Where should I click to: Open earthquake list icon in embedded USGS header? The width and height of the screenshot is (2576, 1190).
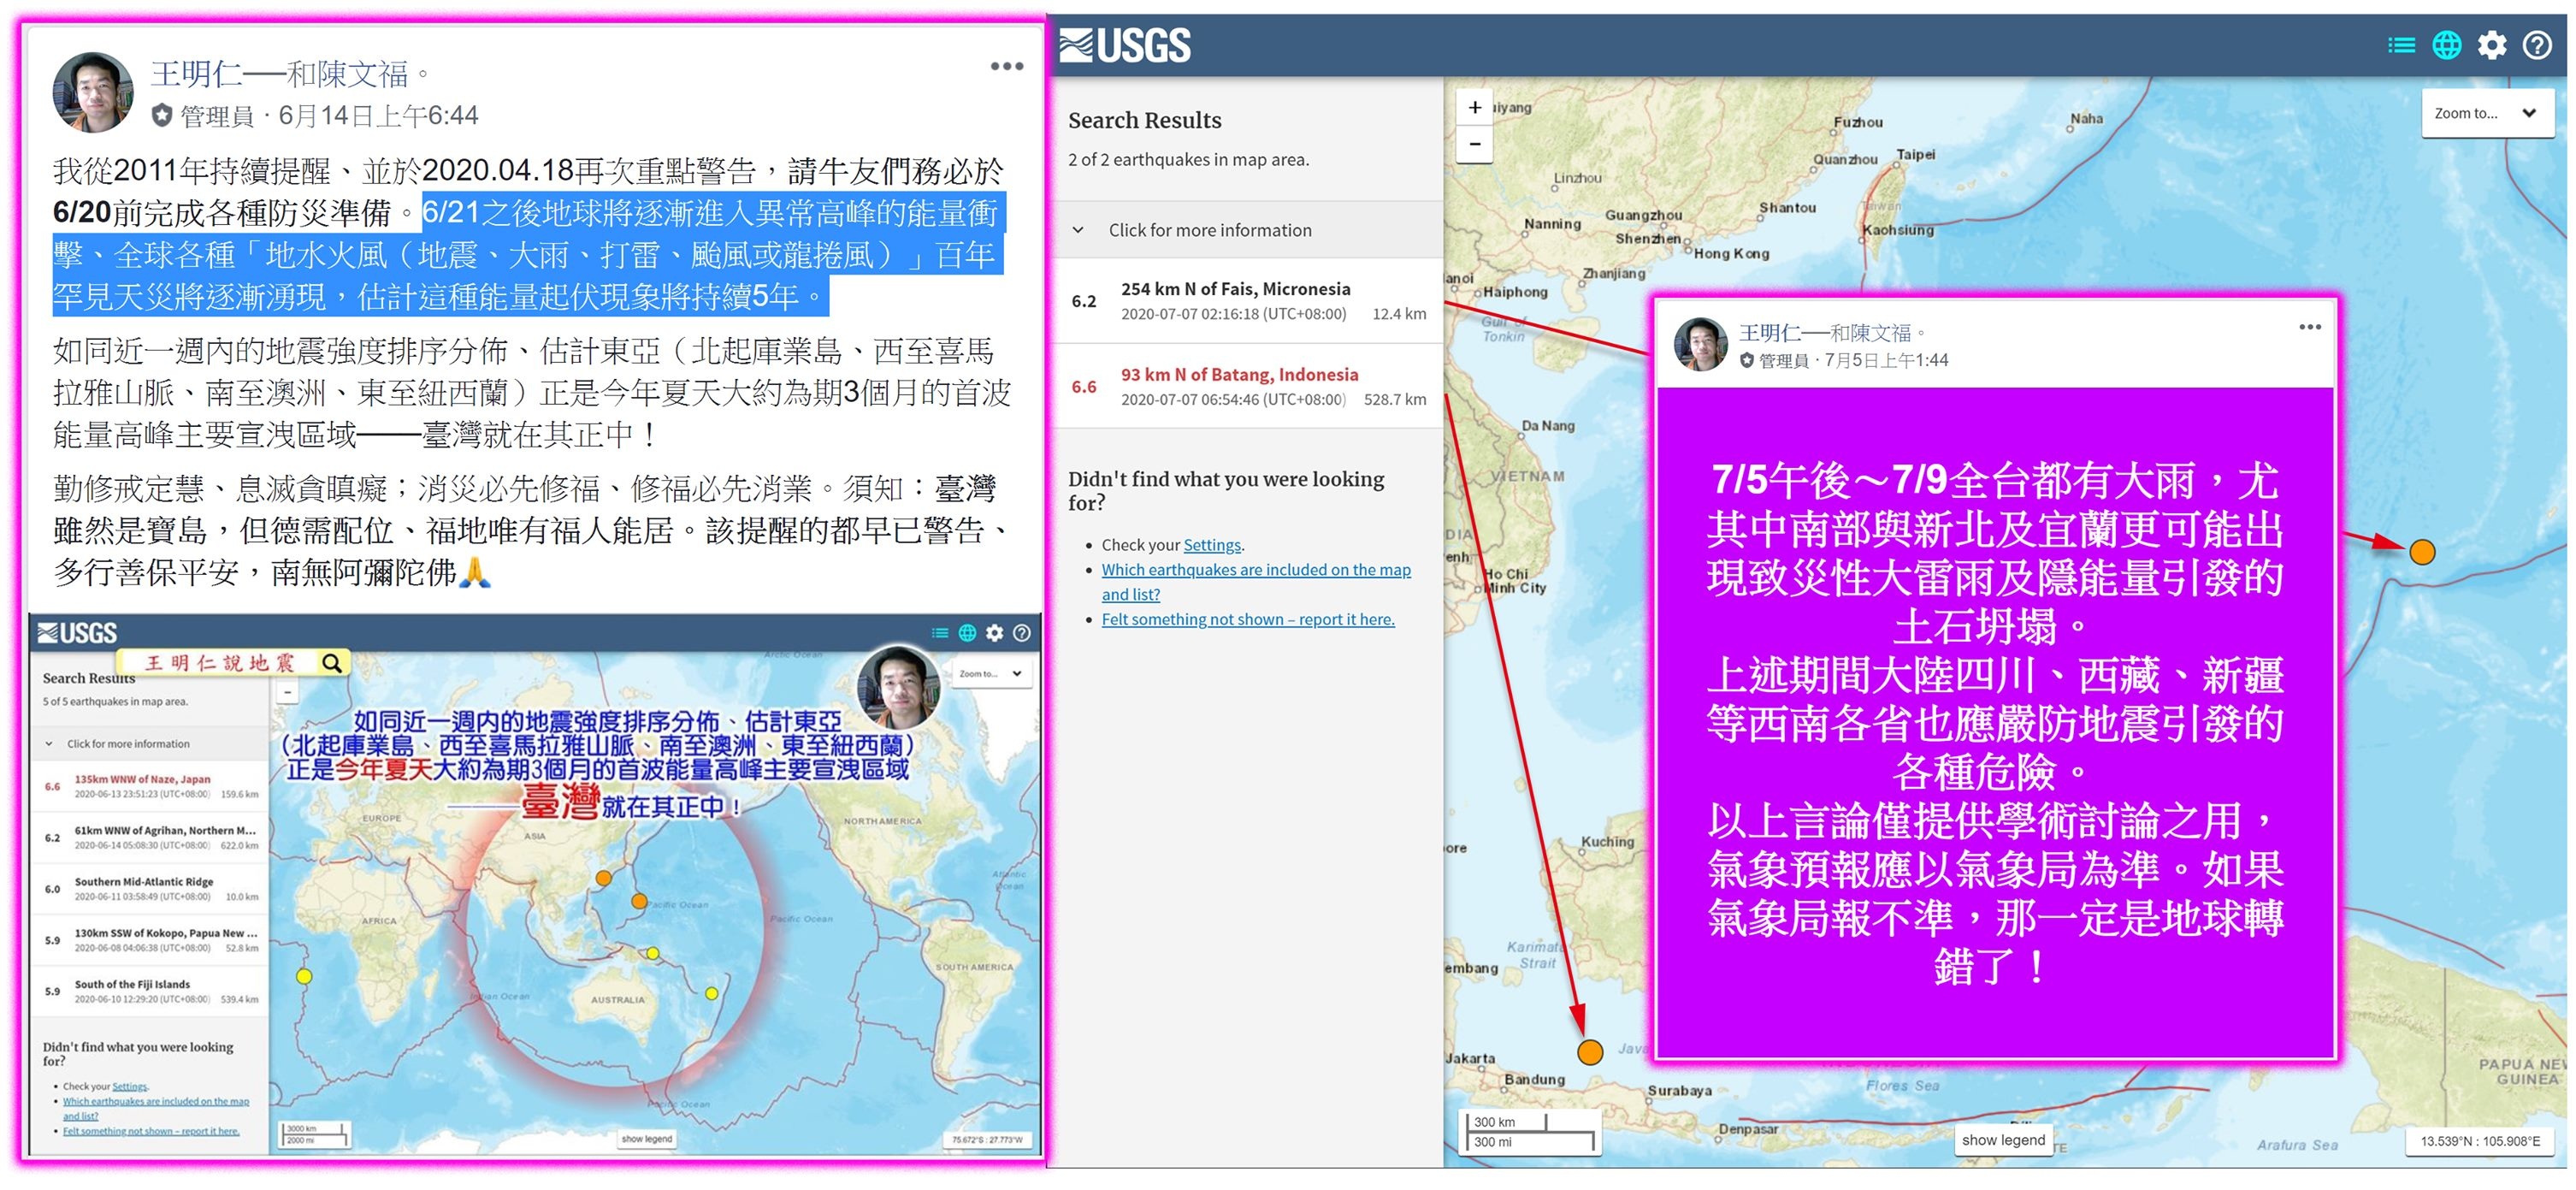tap(939, 632)
